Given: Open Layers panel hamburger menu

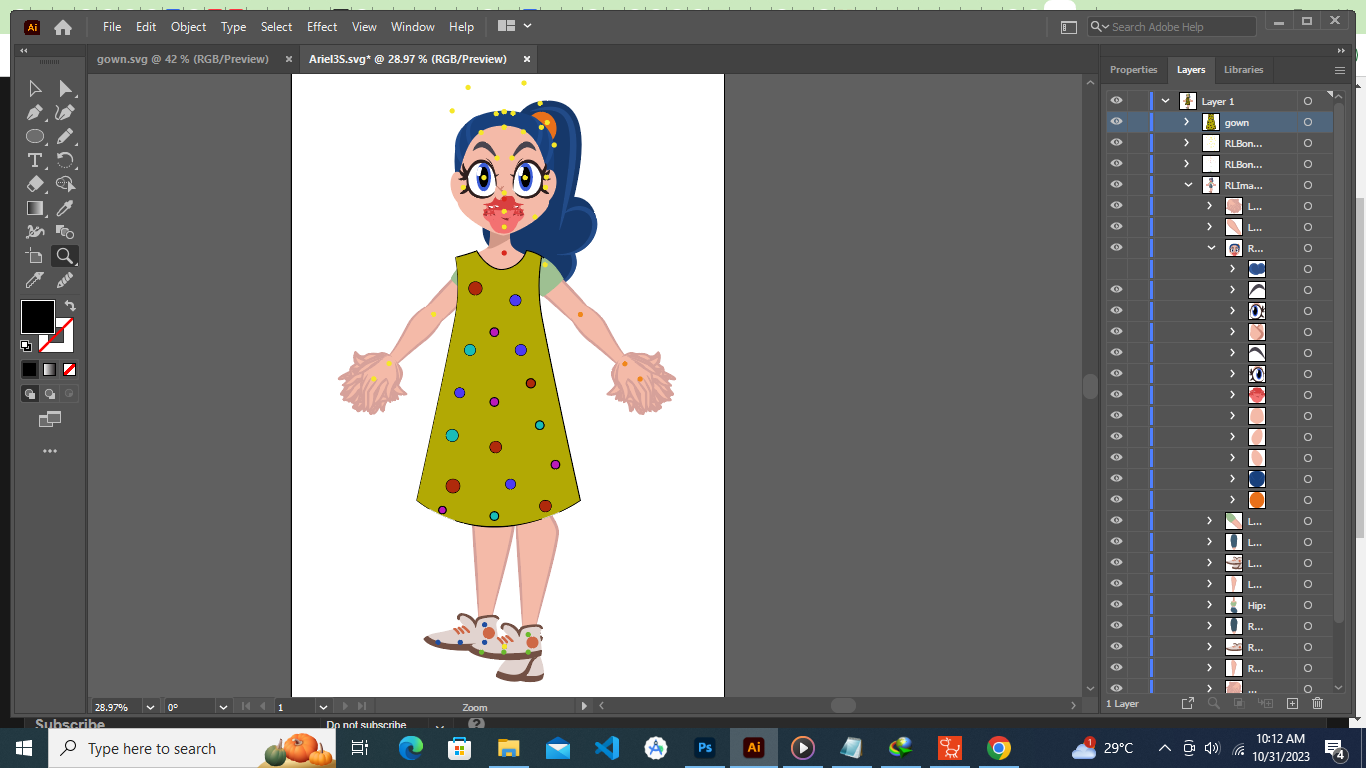Looking at the screenshot, I should (1340, 70).
